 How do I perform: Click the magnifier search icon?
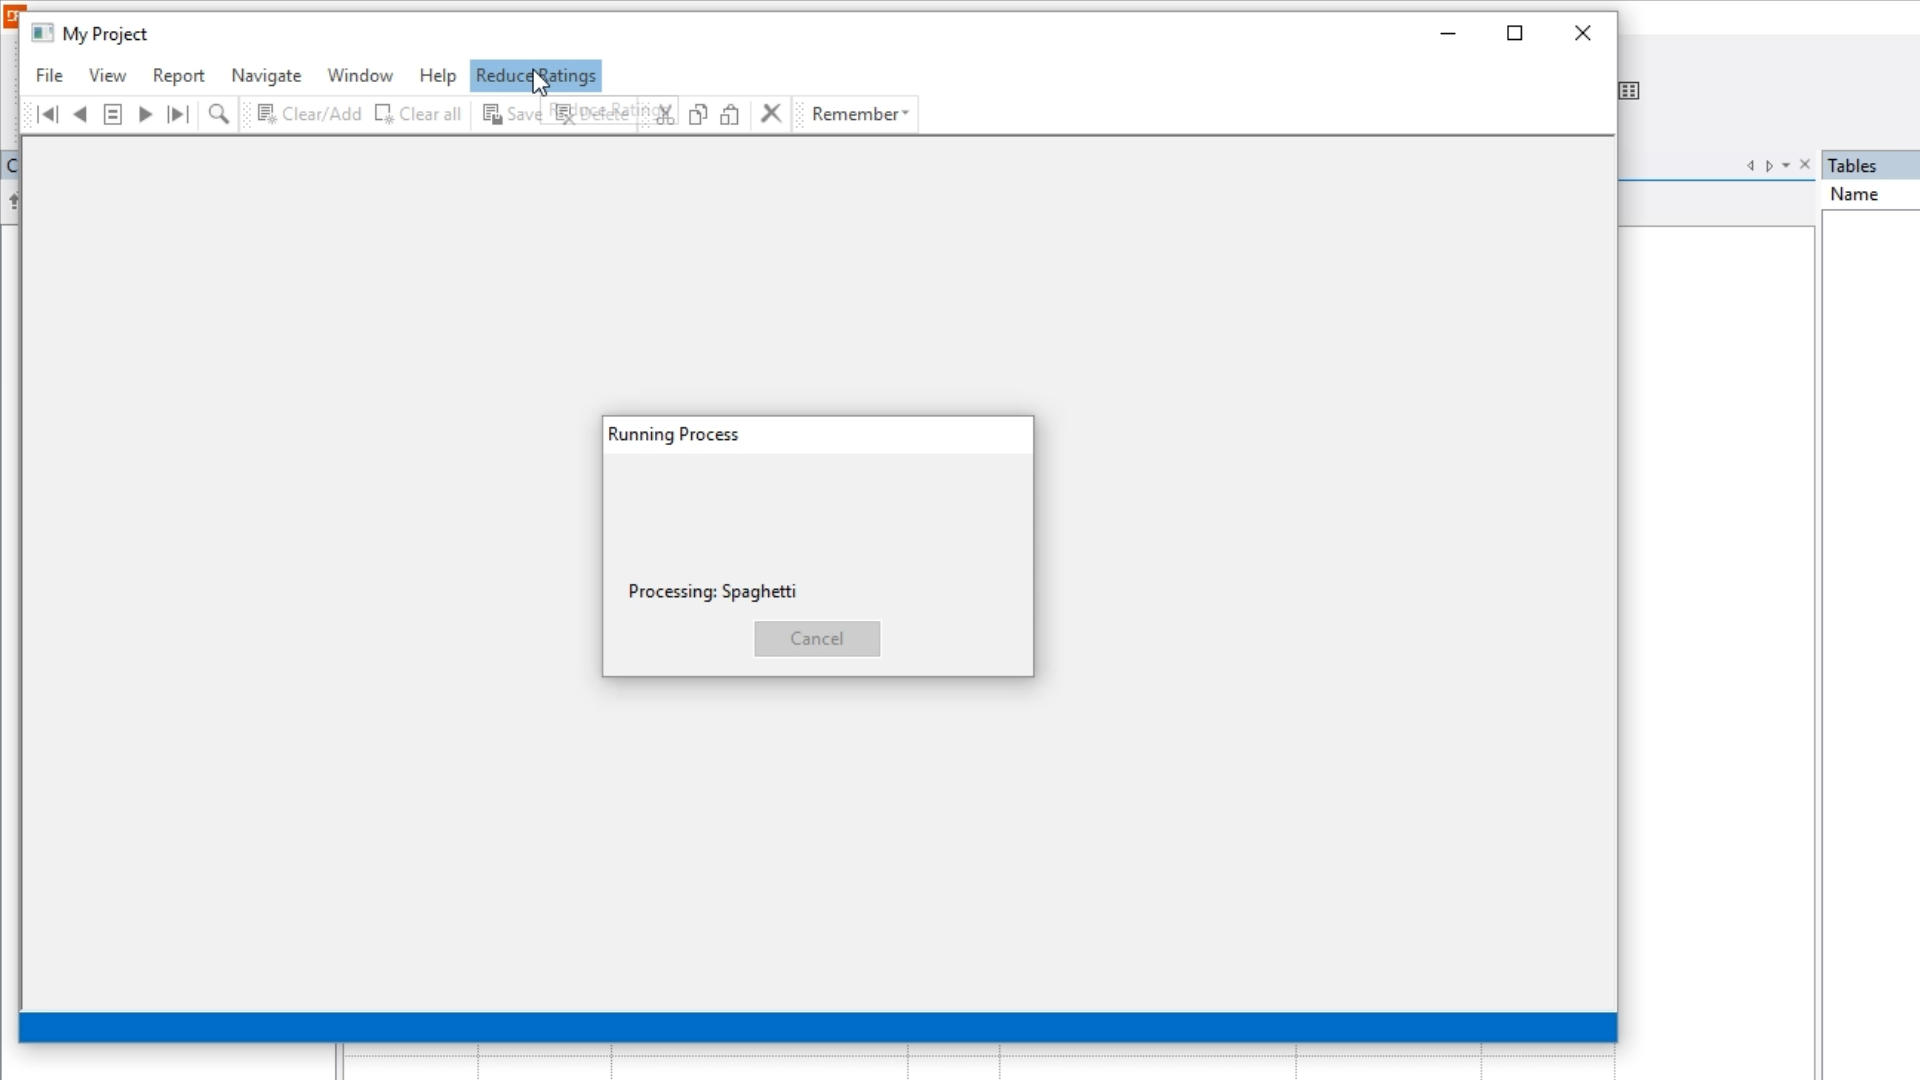(x=218, y=114)
